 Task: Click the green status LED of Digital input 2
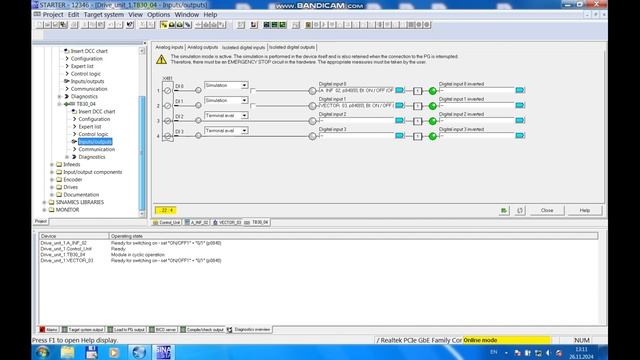(433, 121)
